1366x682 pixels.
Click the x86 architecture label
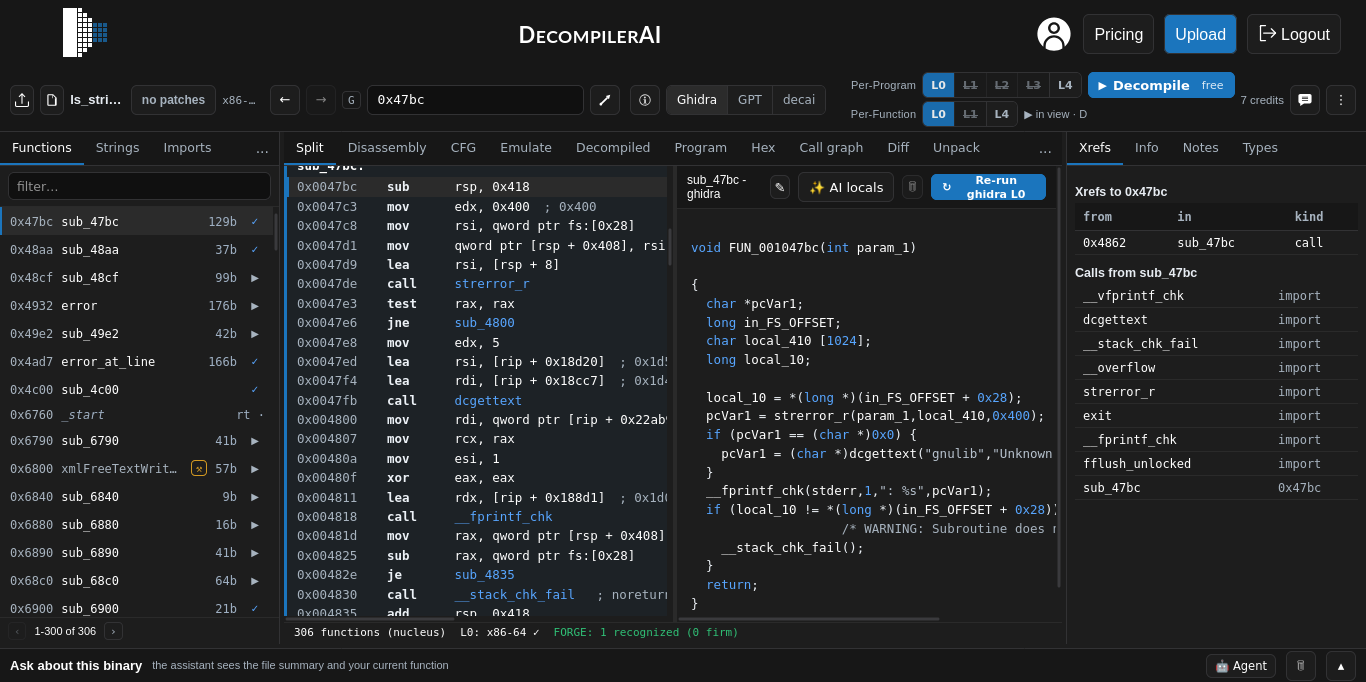[238, 100]
